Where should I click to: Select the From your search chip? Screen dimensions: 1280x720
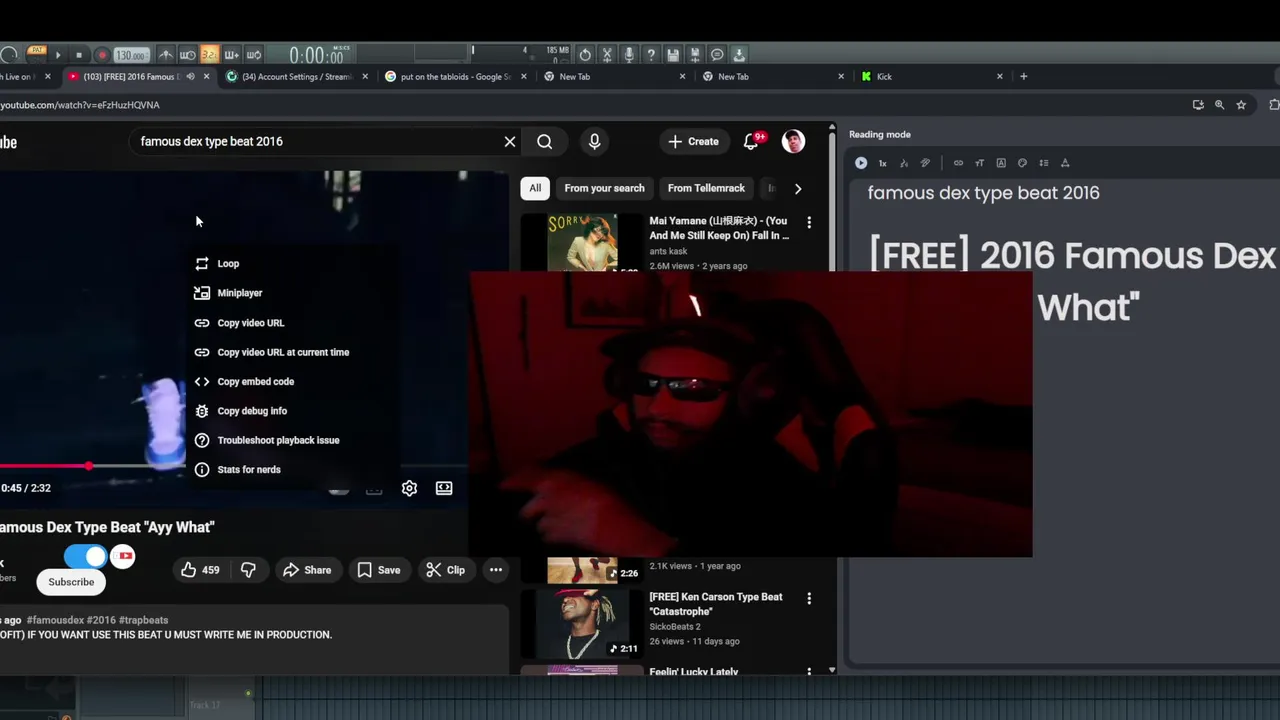click(x=604, y=188)
